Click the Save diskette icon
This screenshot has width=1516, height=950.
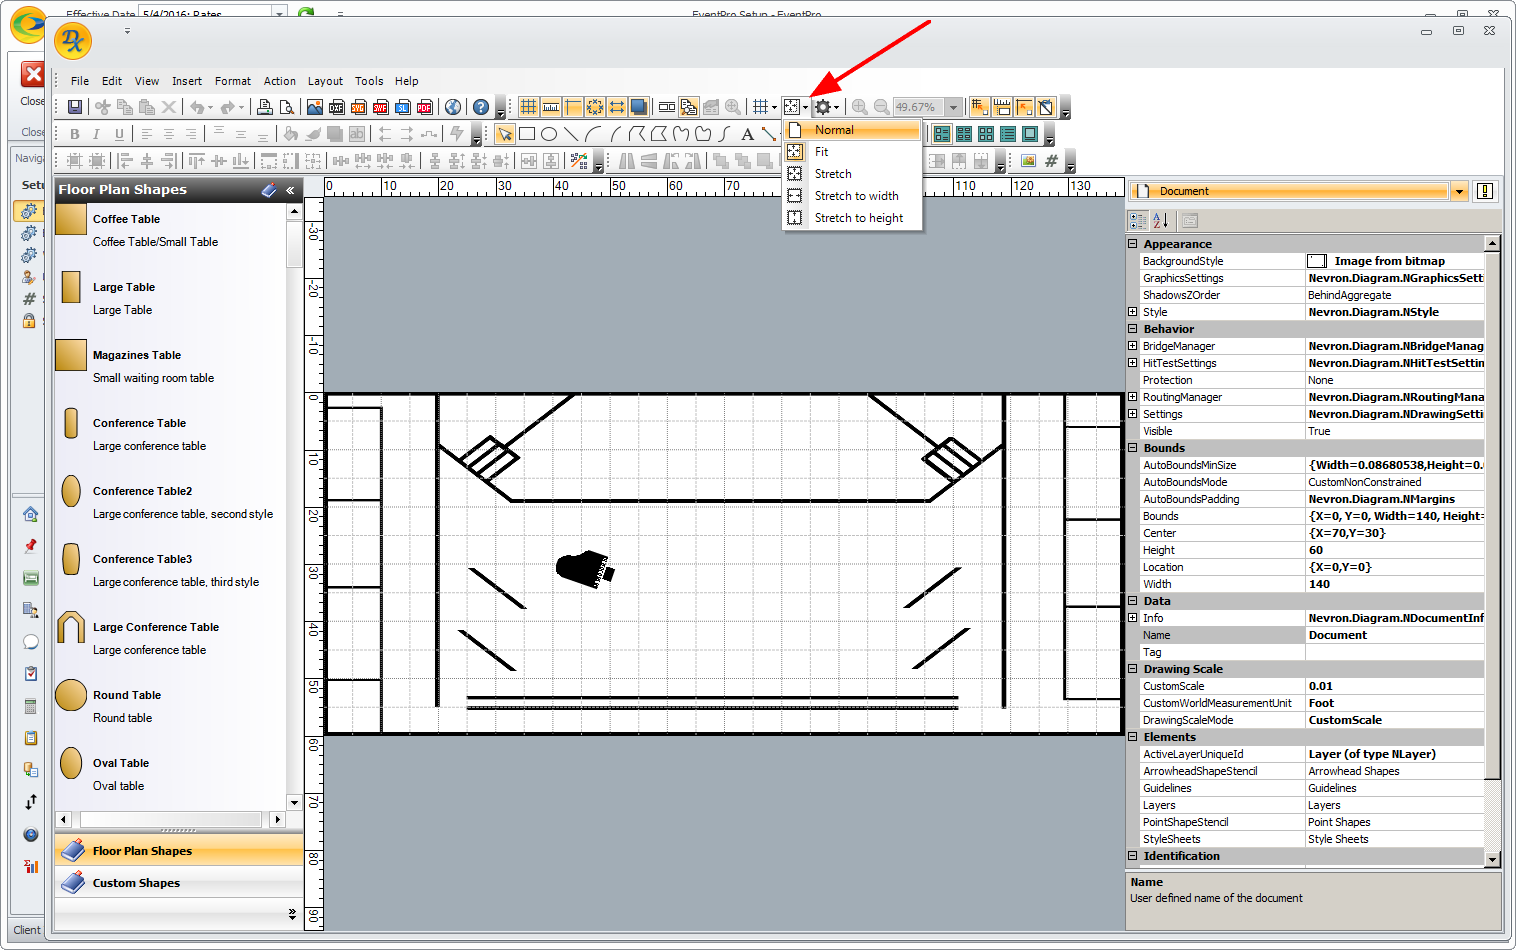[75, 107]
